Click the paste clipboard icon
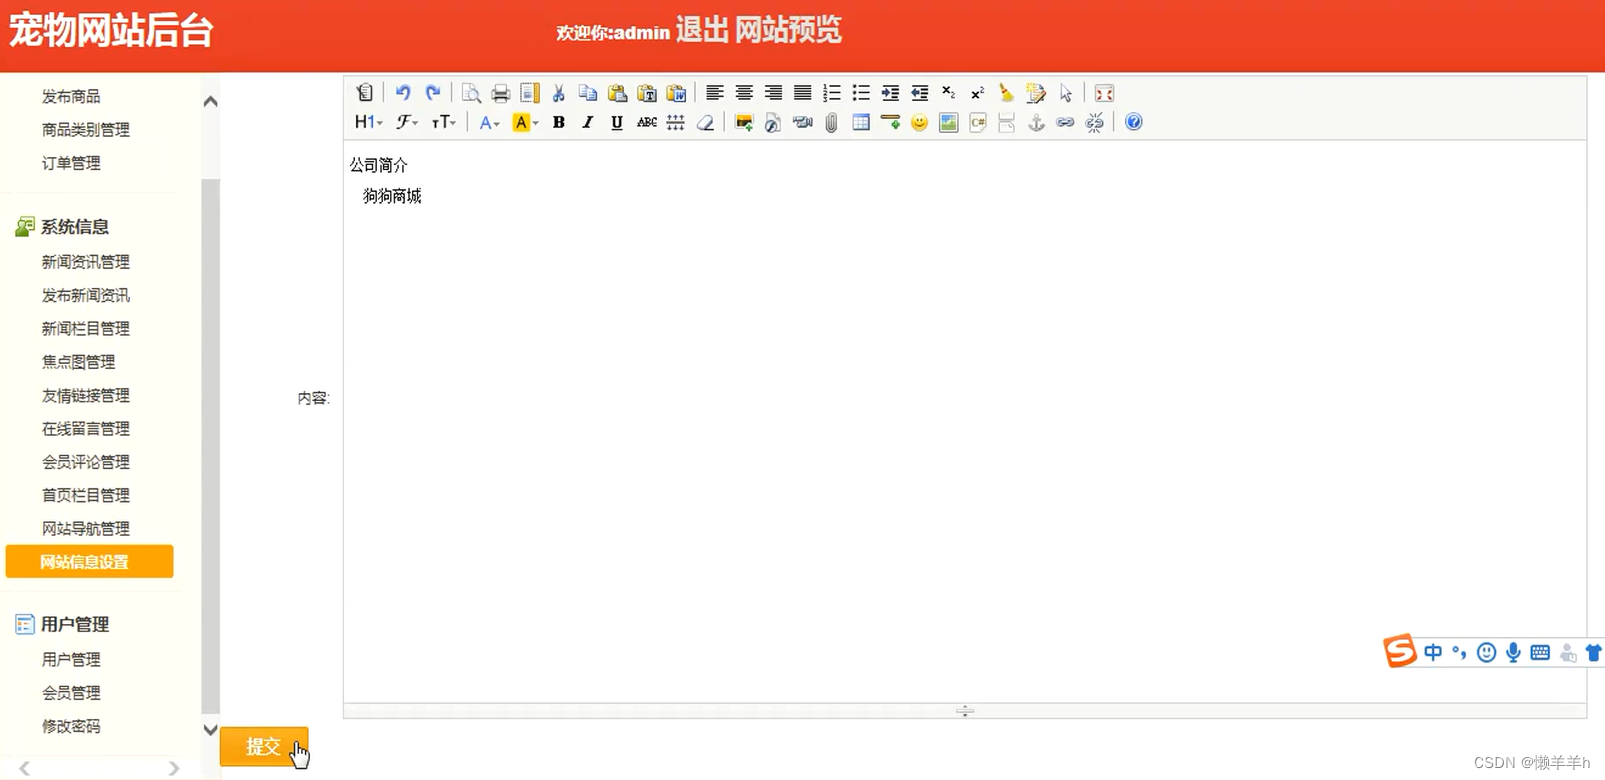The image size is (1605, 780). (617, 93)
